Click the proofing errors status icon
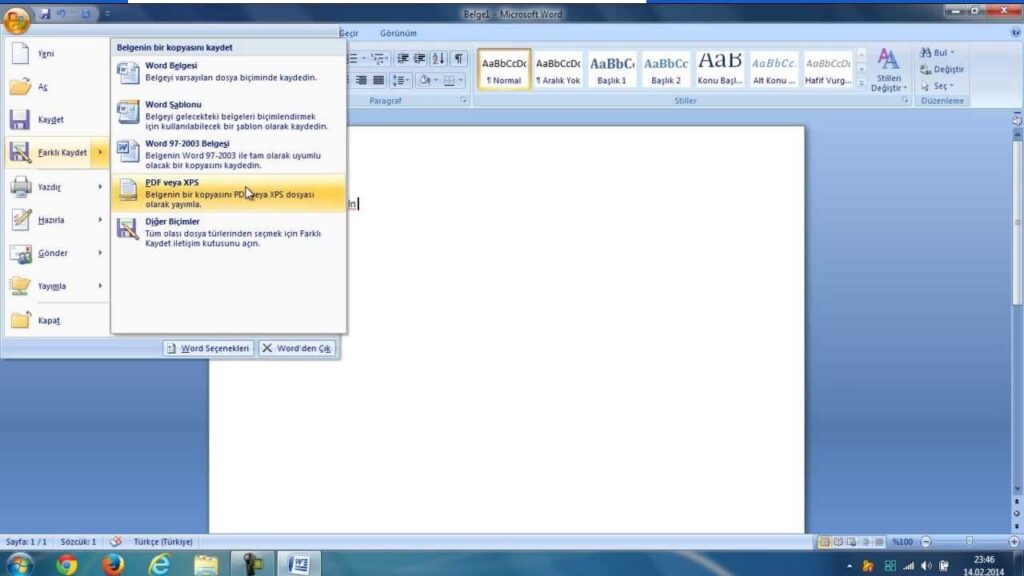The image size is (1024, 576). tap(116, 541)
